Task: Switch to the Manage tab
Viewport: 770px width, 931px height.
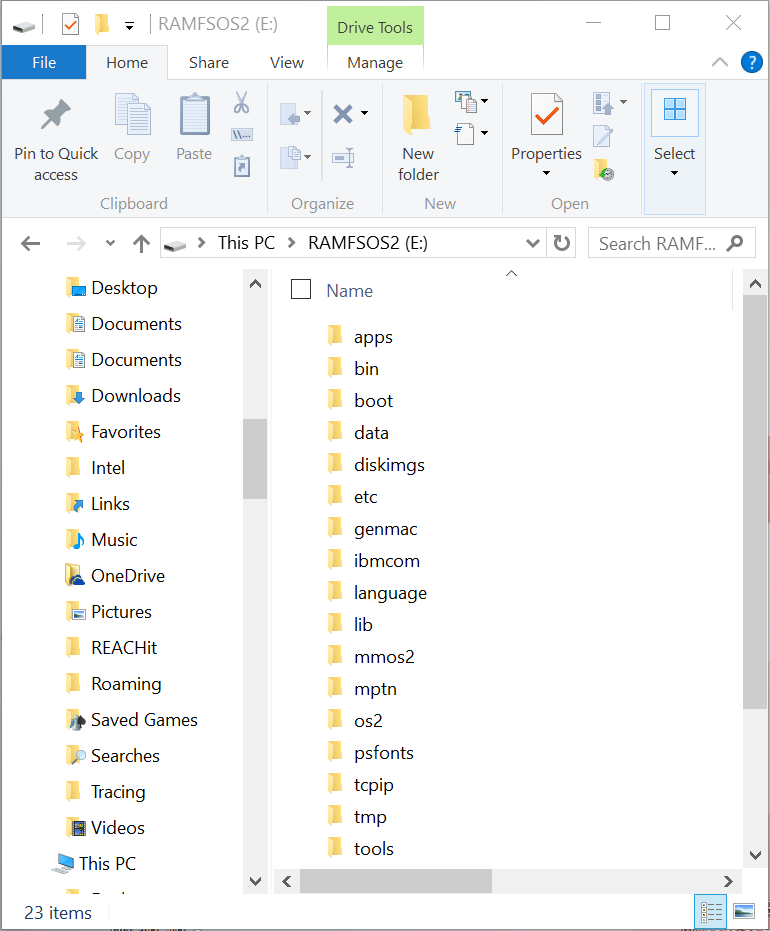Action: pyautogui.click(x=375, y=62)
